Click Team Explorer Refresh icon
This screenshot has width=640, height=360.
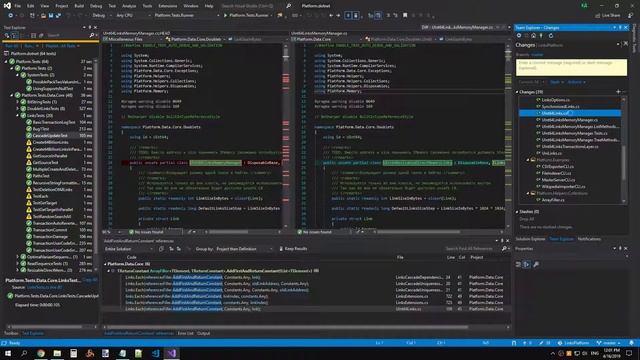(x=551, y=36)
